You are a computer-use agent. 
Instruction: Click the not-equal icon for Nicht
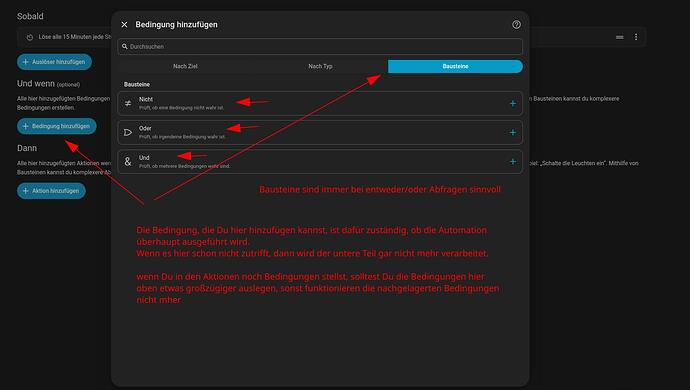(128, 103)
